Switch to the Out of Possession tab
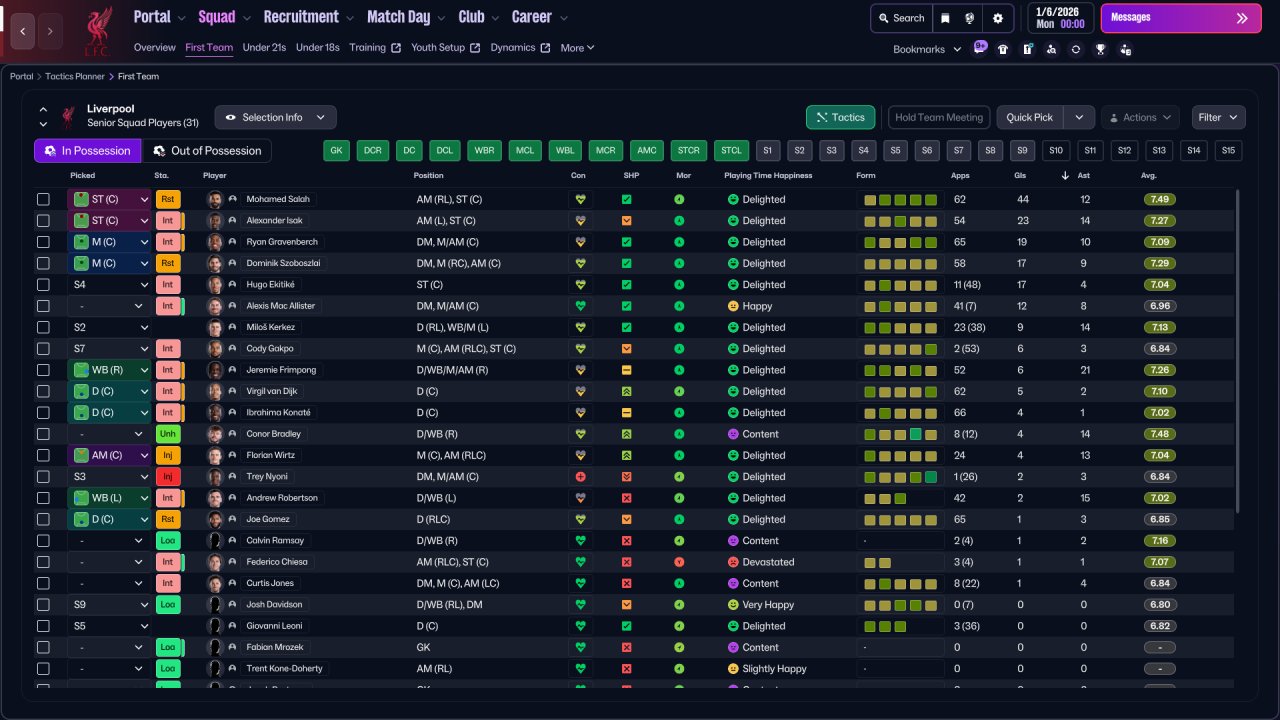The image size is (1280, 720). click(206, 151)
